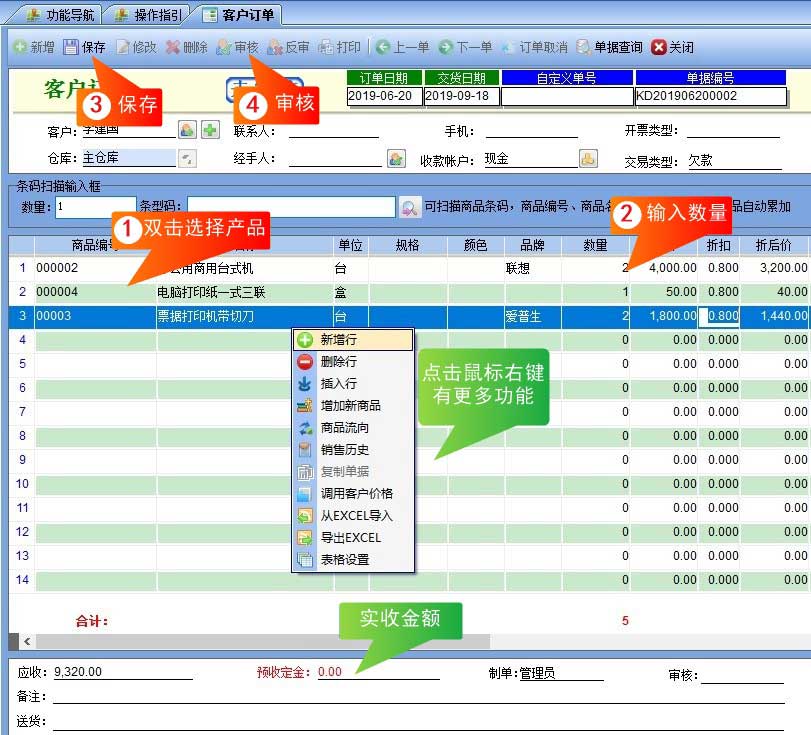Click the 手机 phone field

532,131
